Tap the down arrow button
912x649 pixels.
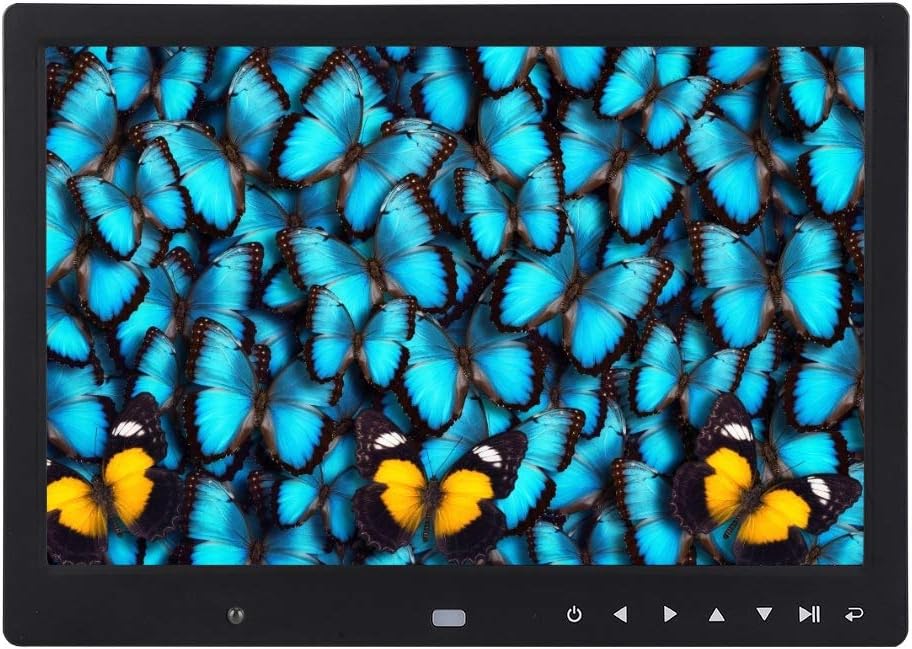pyautogui.click(x=764, y=614)
